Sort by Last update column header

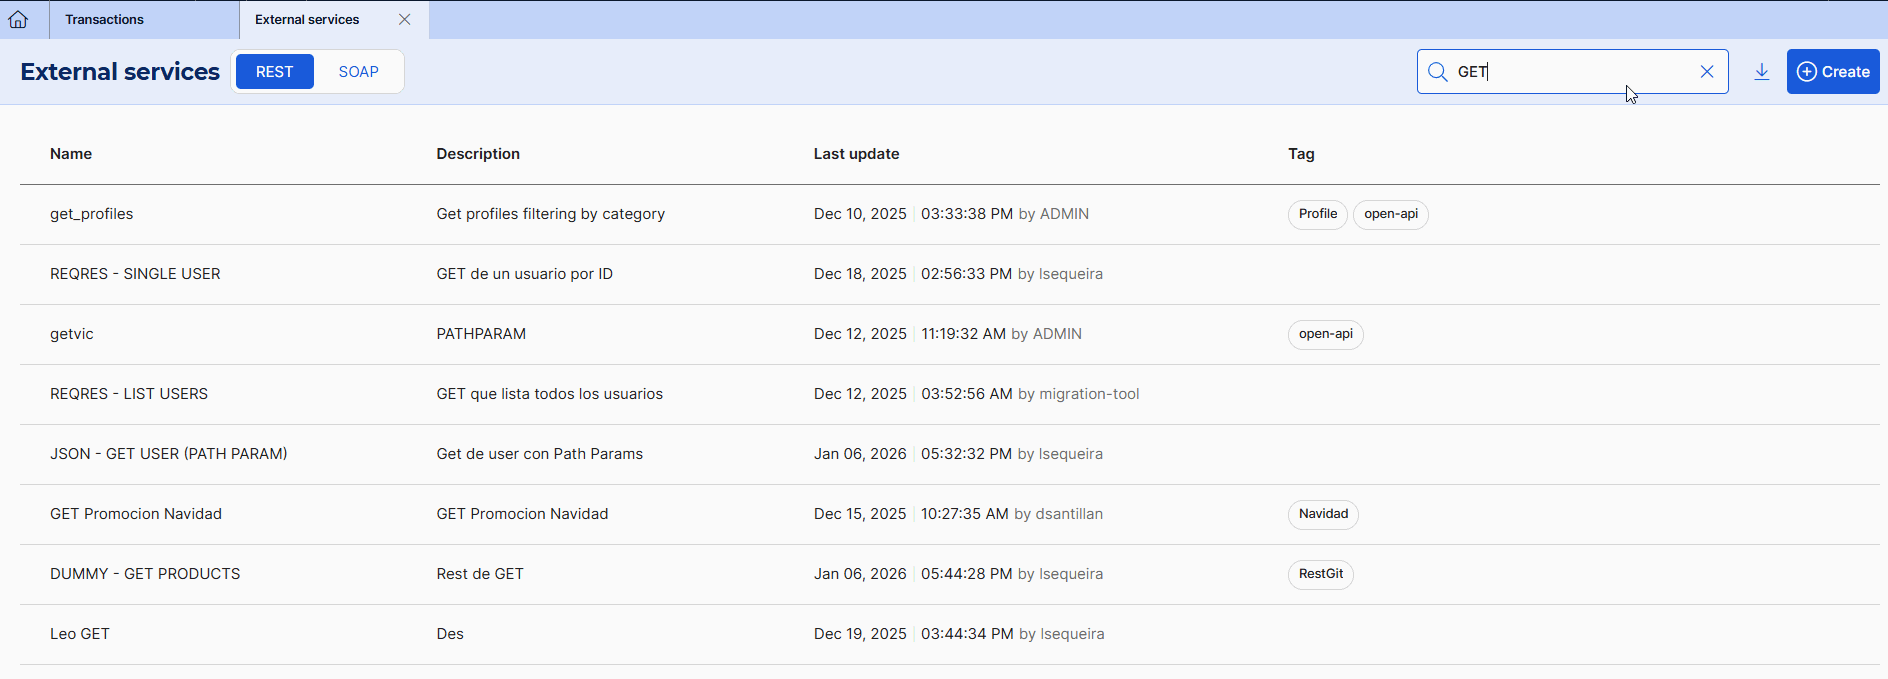coord(856,154)
